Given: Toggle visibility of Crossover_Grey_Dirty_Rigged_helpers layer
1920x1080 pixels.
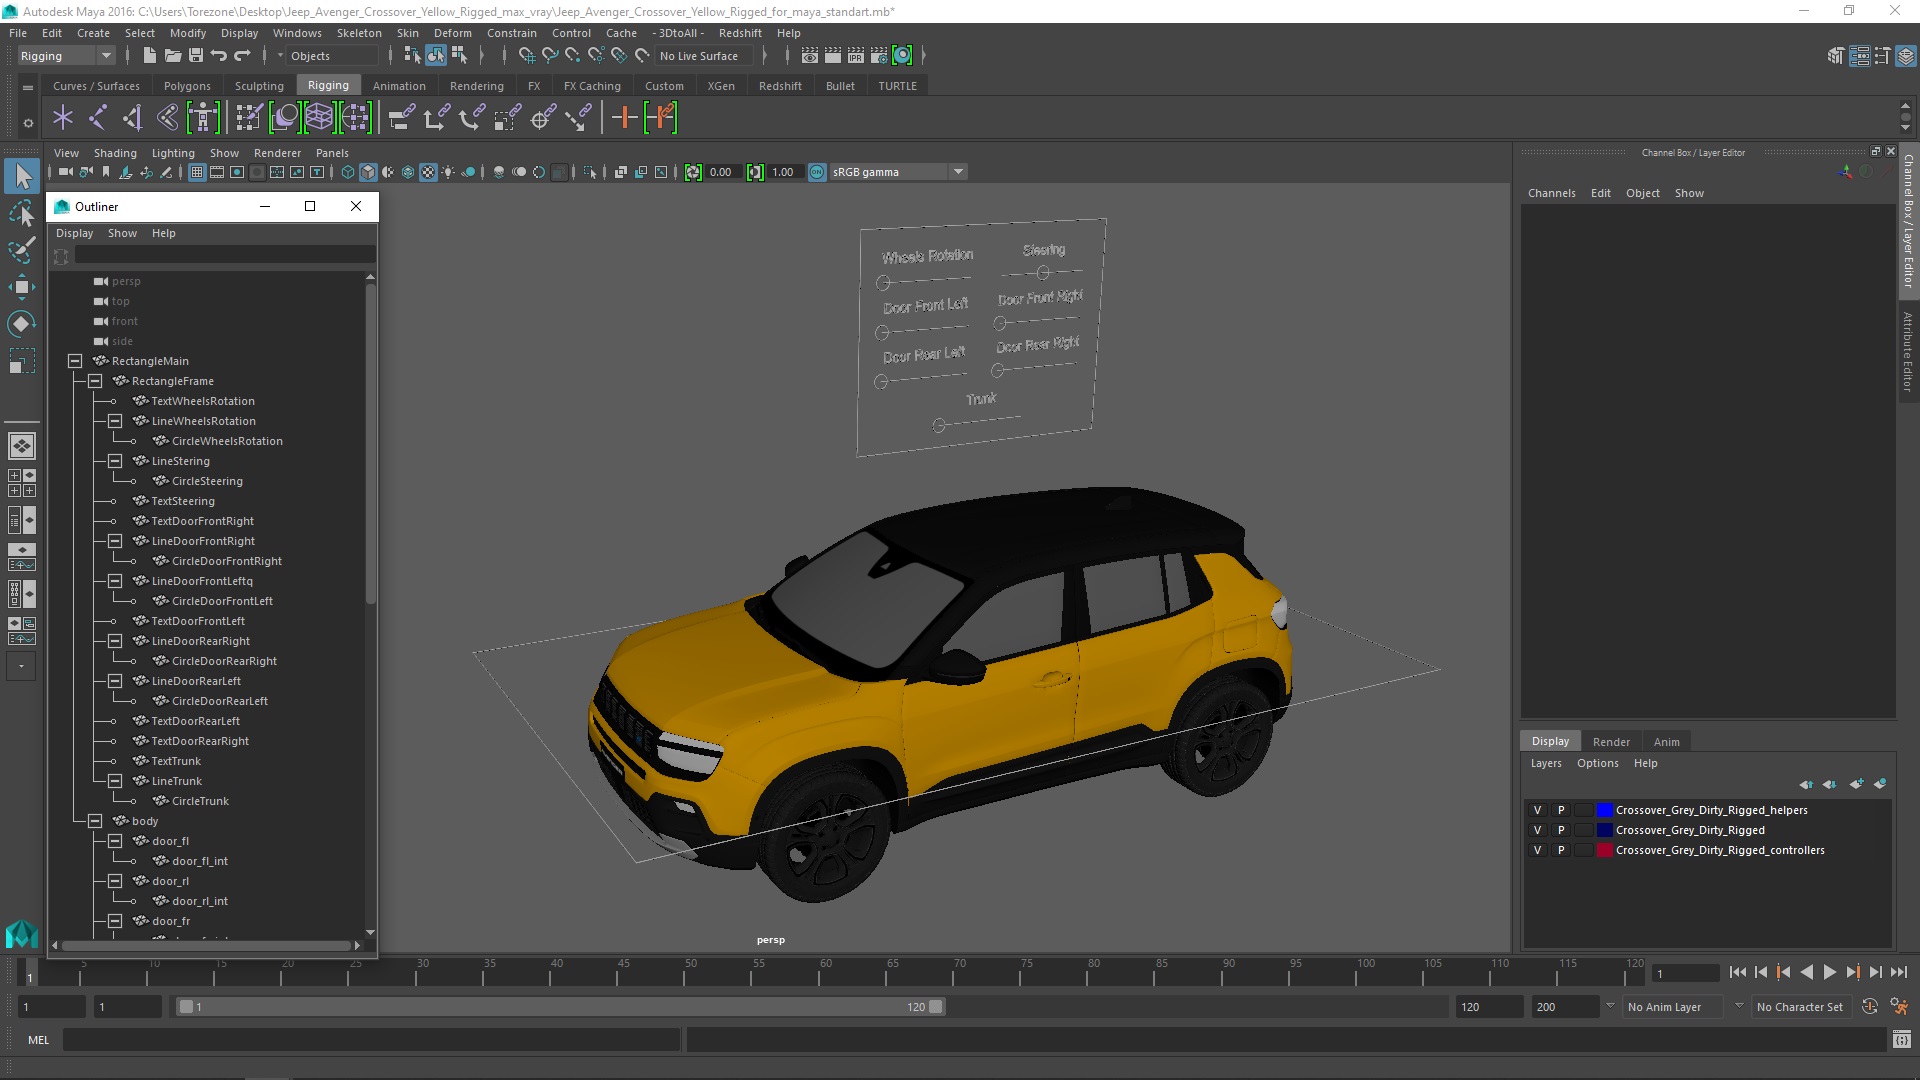Looking at the screenshot, I should [1537, 810].
